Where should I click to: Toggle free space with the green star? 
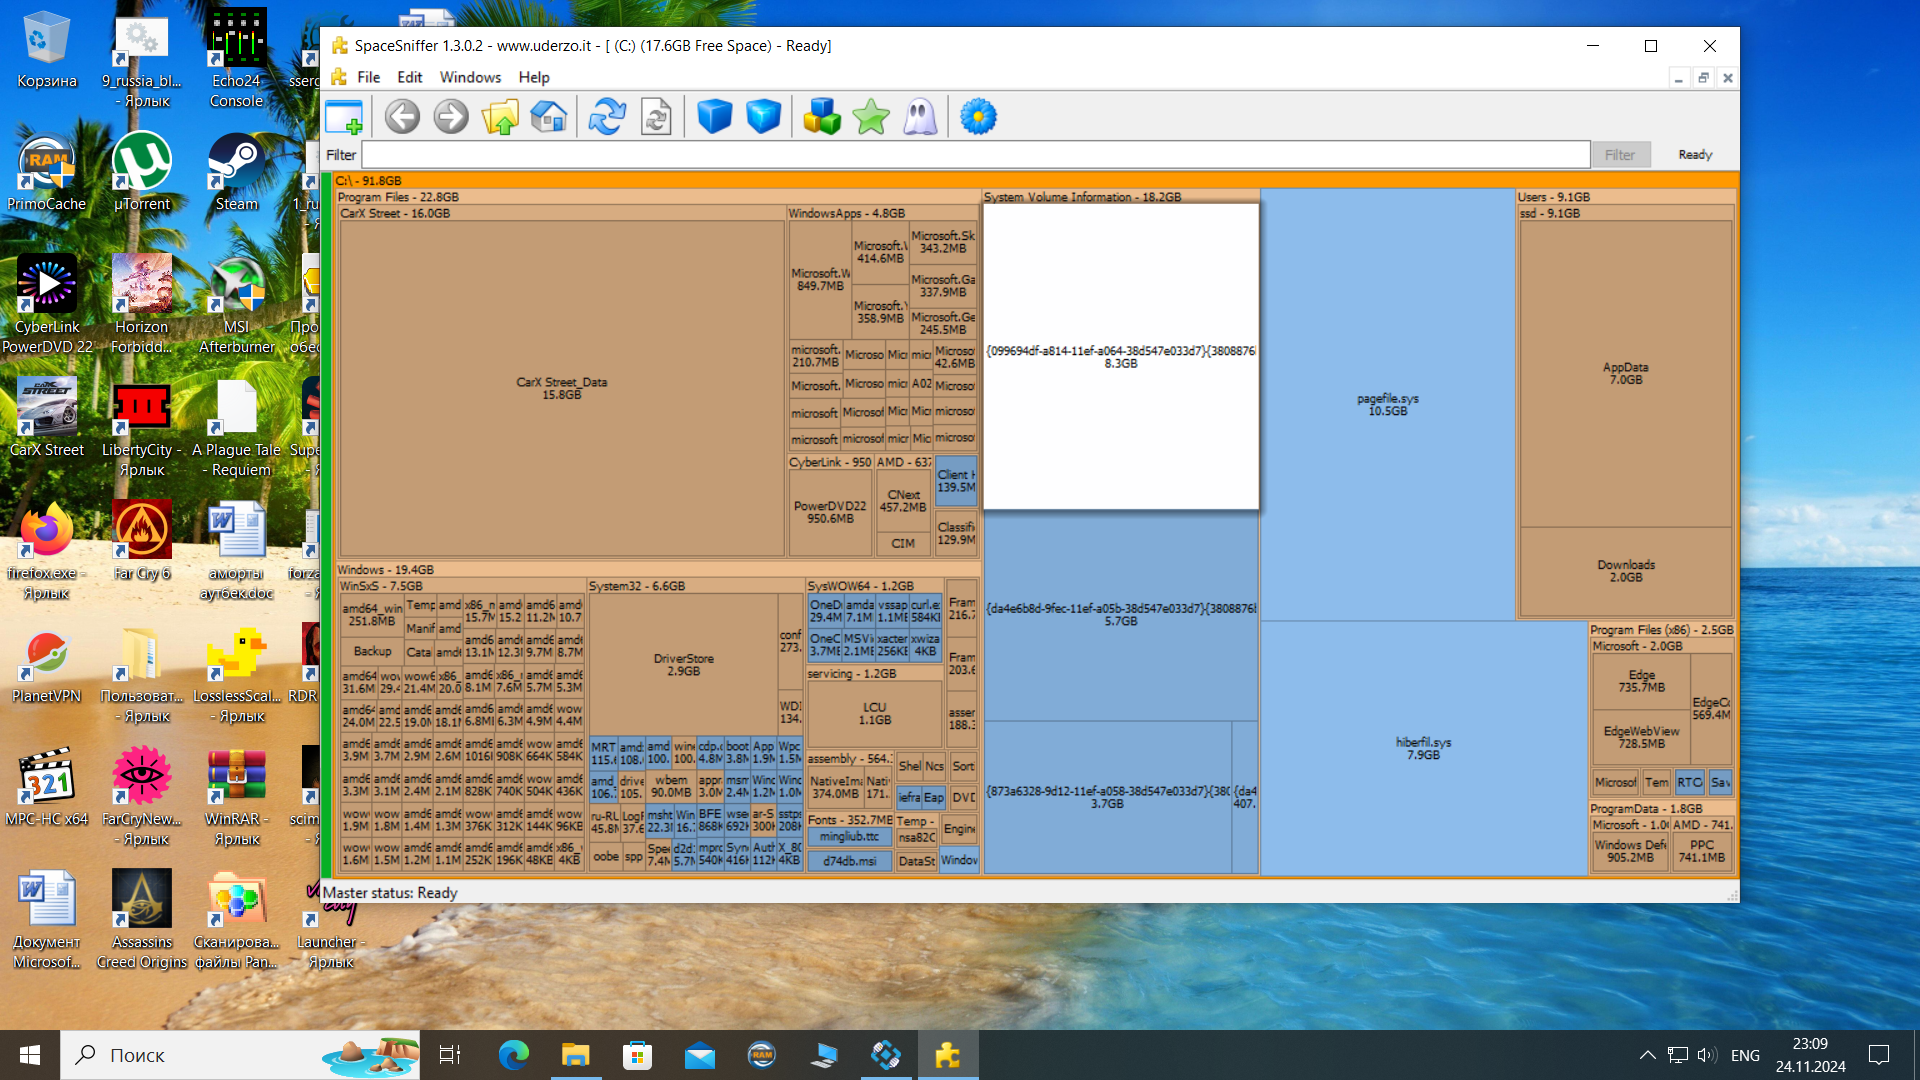pos(871,117)
